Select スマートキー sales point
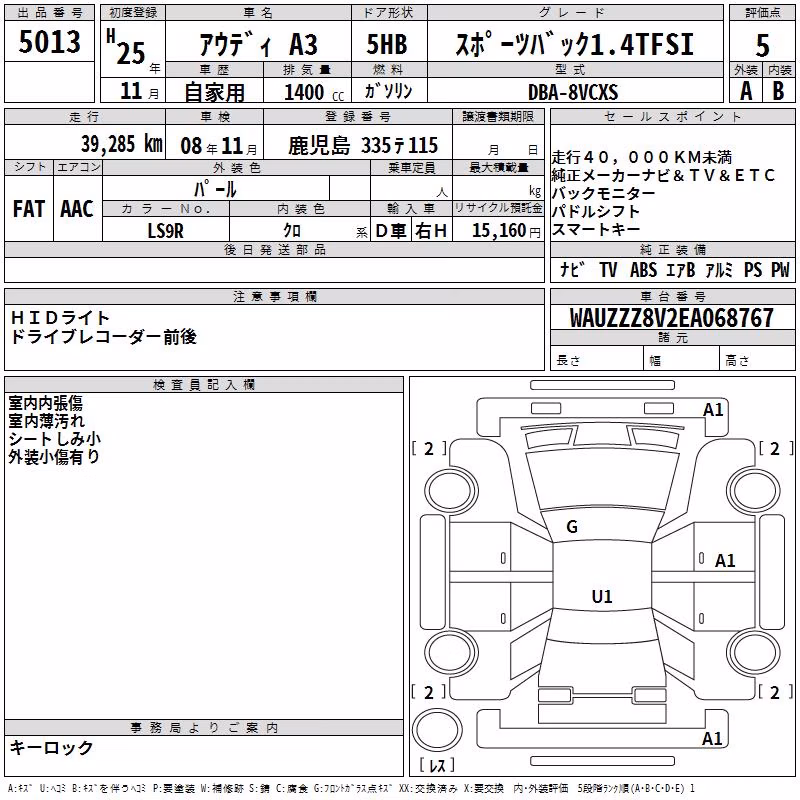800x800 pixels. tap(595, 229)
